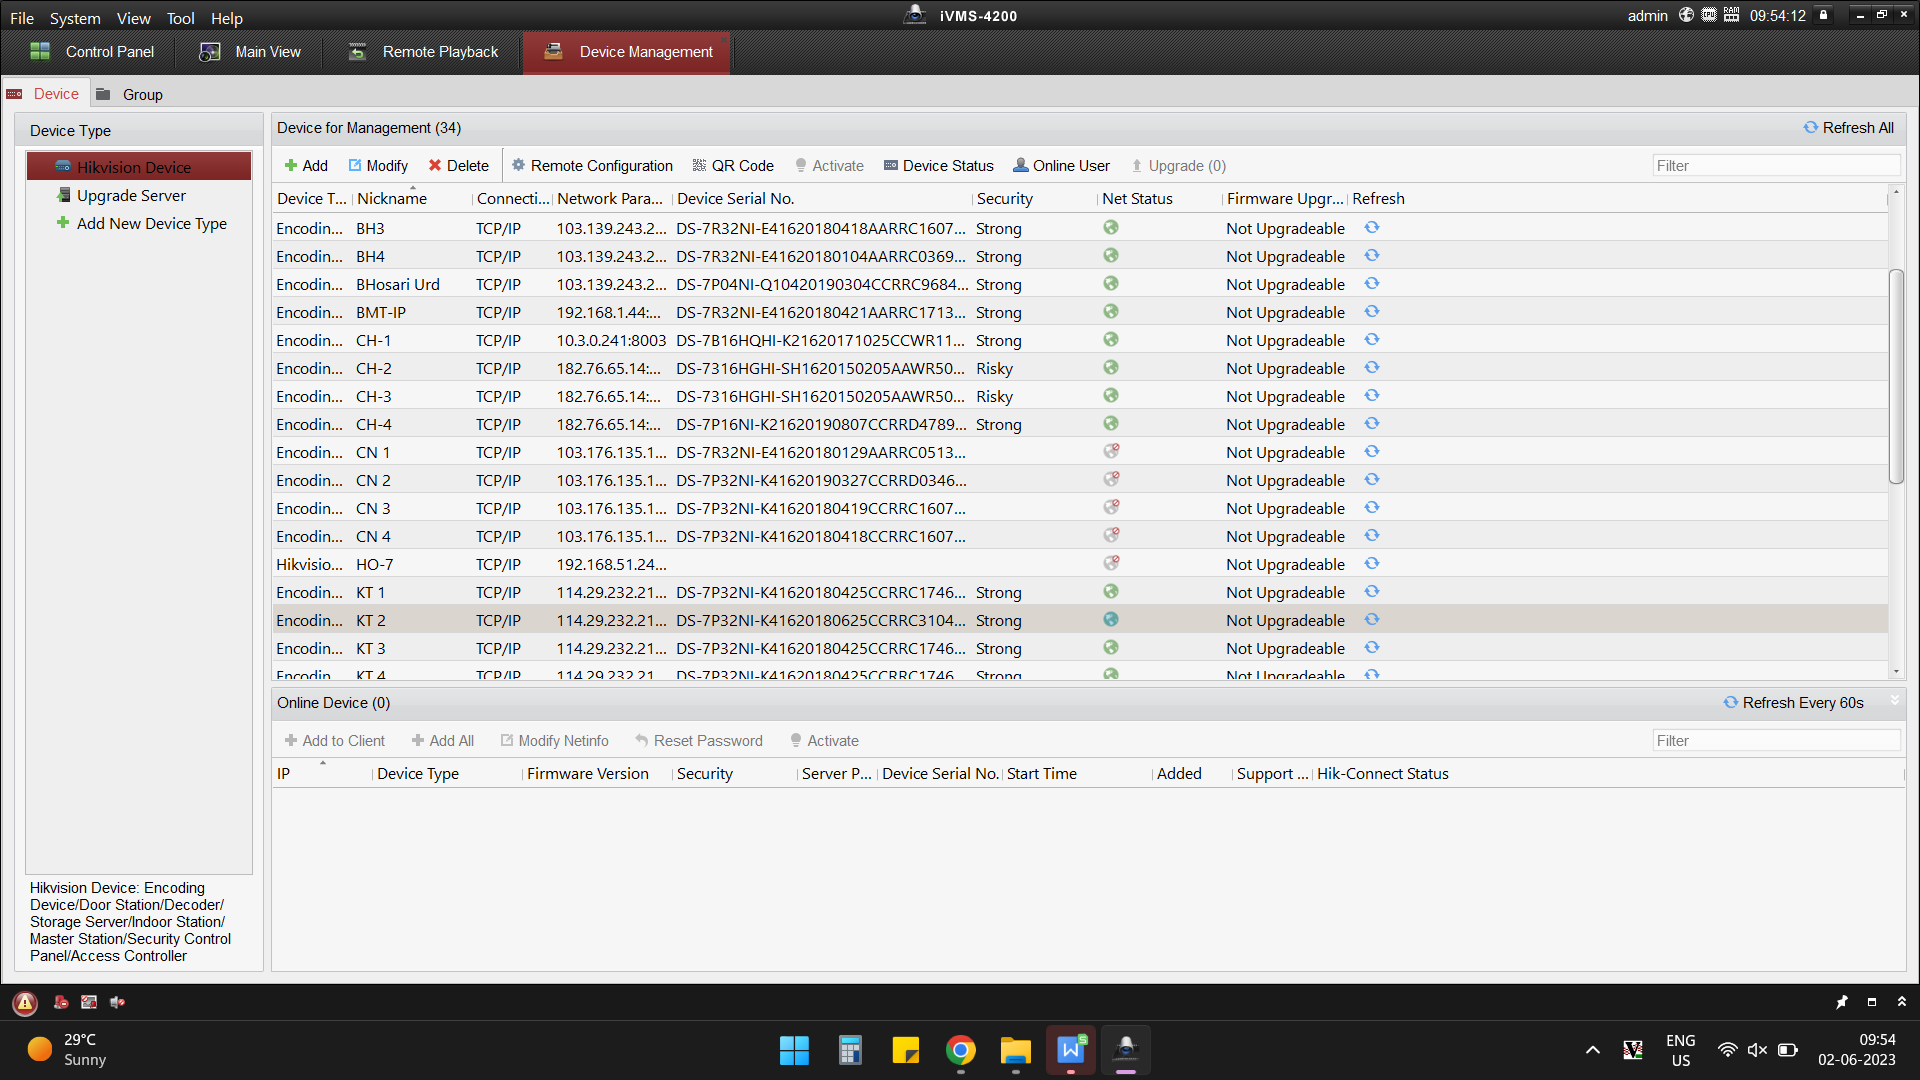Open the System menu
This screenshot has height=1080, width=1920.
(x=75, y=18)
